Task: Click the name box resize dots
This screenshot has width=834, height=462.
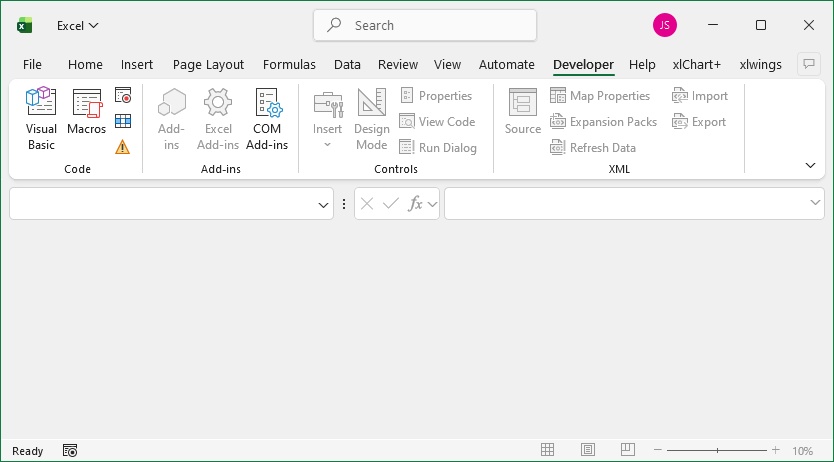Action: point(344,204)
